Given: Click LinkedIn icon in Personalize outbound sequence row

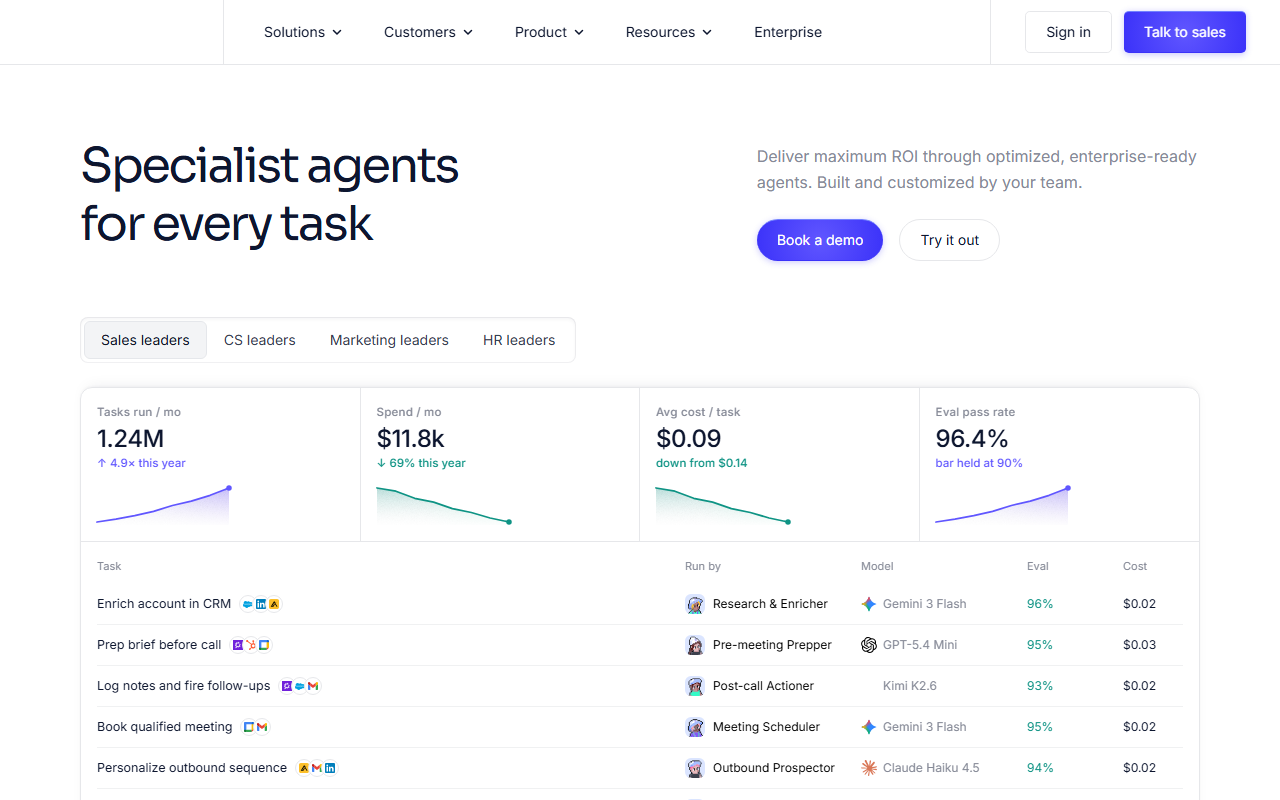Looking at the screenshot, I should (330, 768).
